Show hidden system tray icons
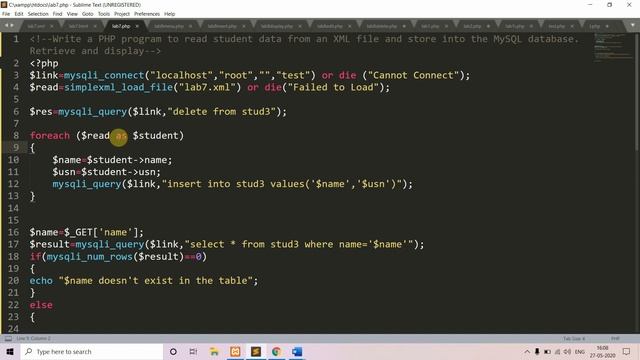 pos(527,352)
